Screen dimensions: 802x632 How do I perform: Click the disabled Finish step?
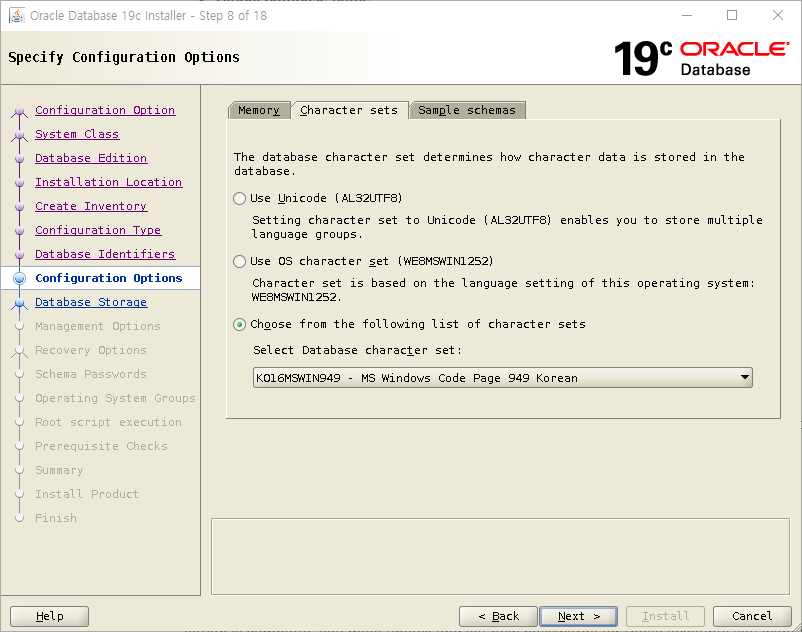tap(56, 518)
